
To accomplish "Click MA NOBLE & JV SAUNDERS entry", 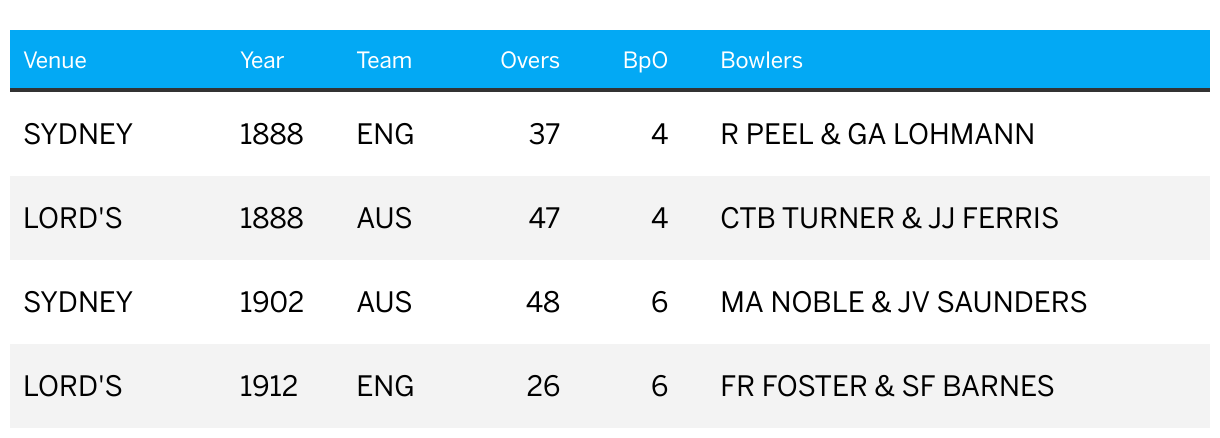I will click(x=903, y=302).
